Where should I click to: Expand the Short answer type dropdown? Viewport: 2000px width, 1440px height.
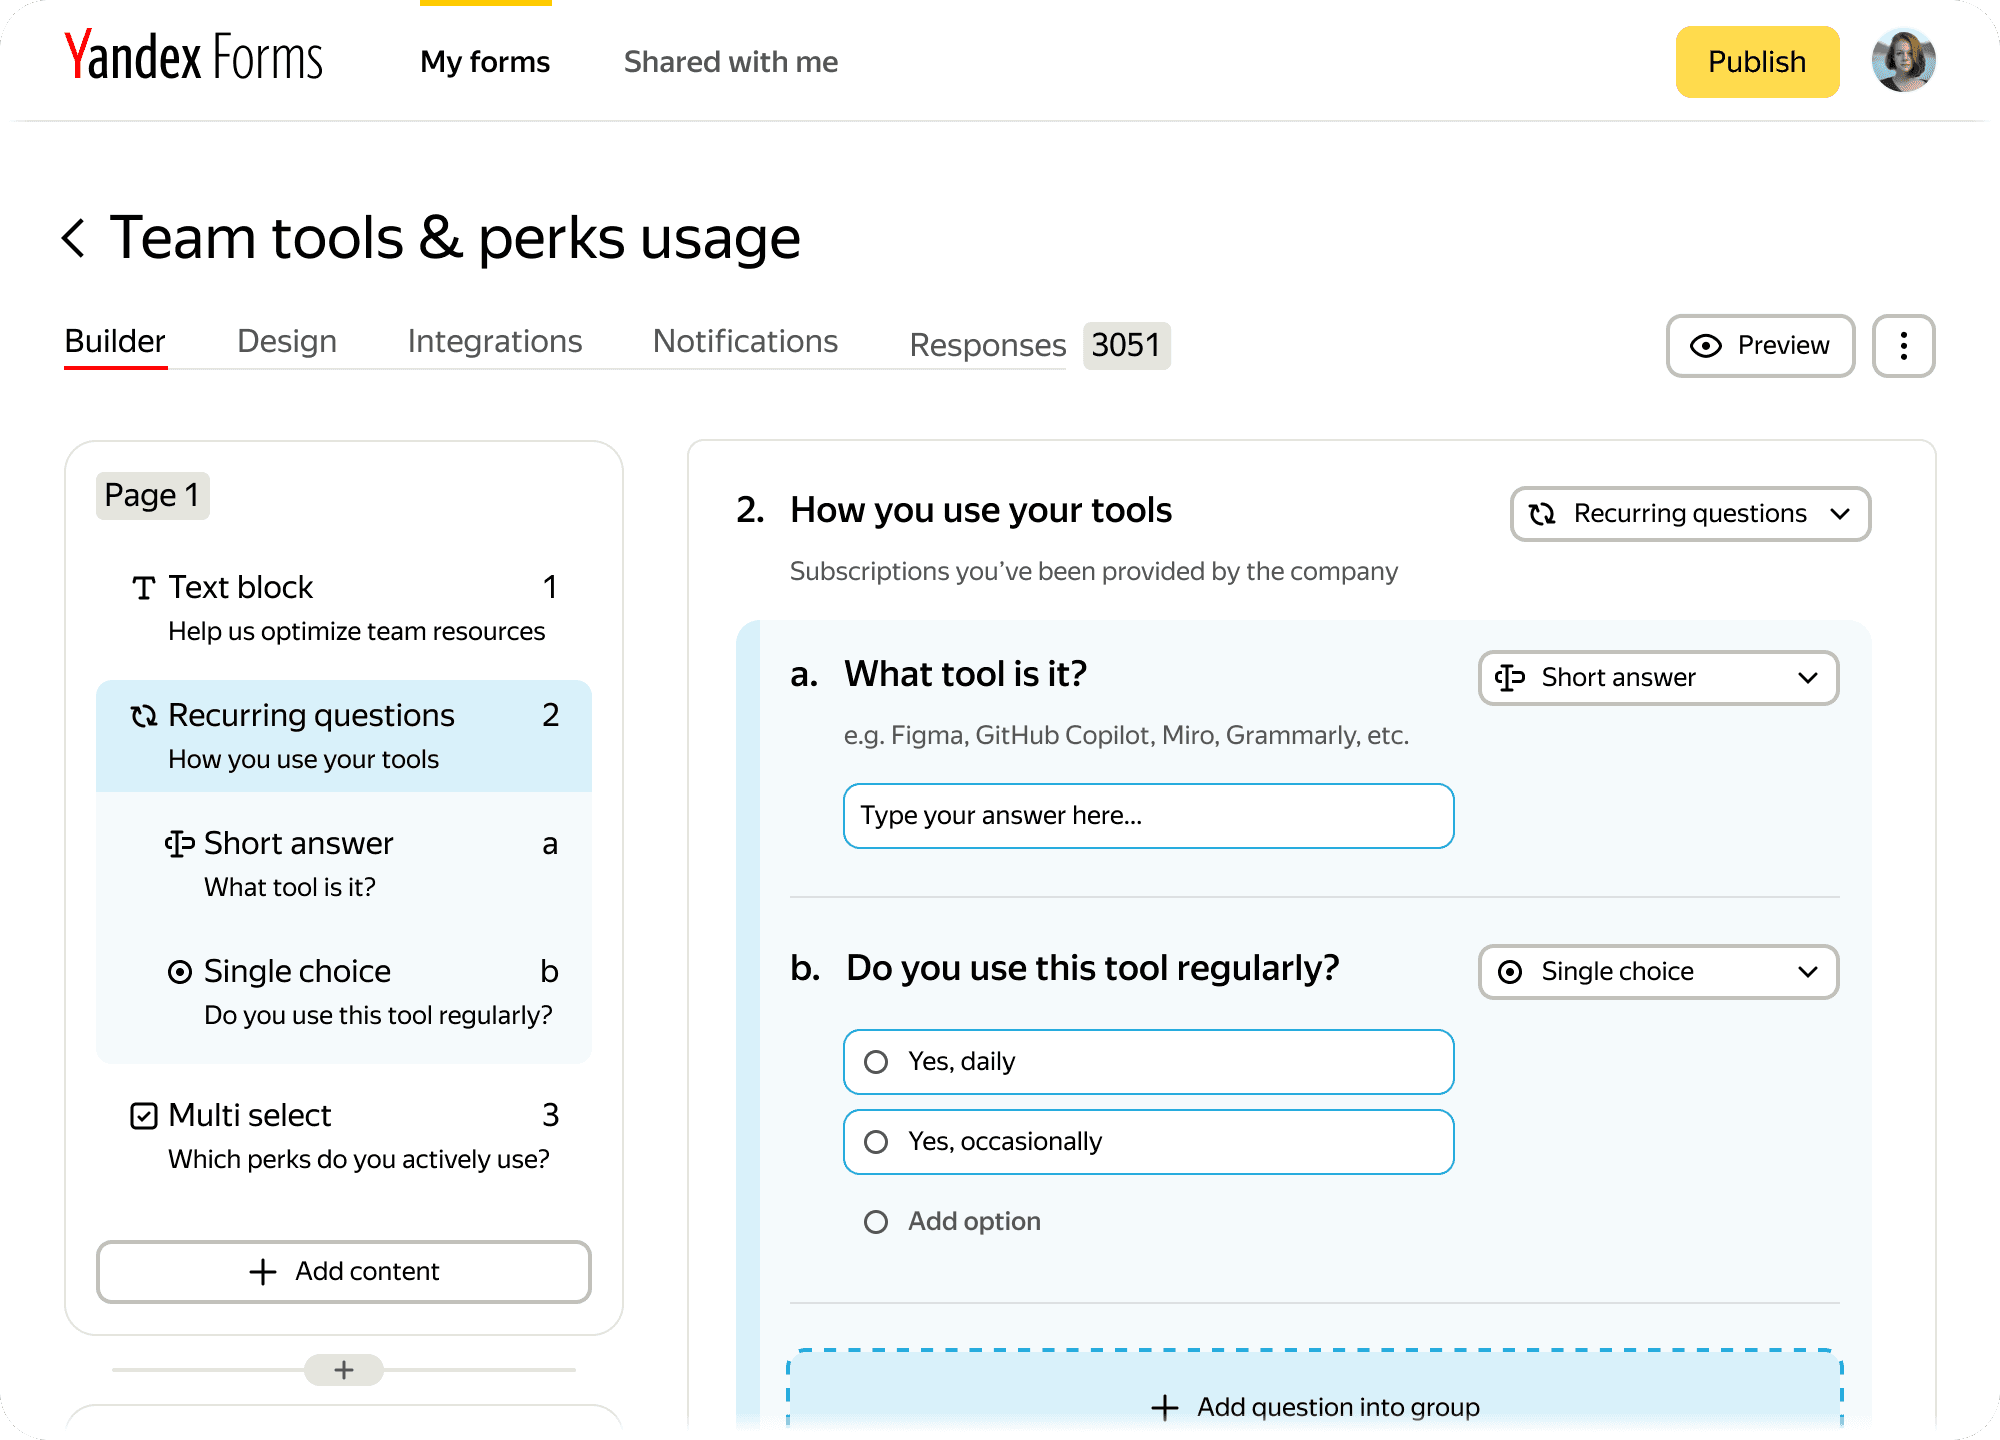point(1658,678)
